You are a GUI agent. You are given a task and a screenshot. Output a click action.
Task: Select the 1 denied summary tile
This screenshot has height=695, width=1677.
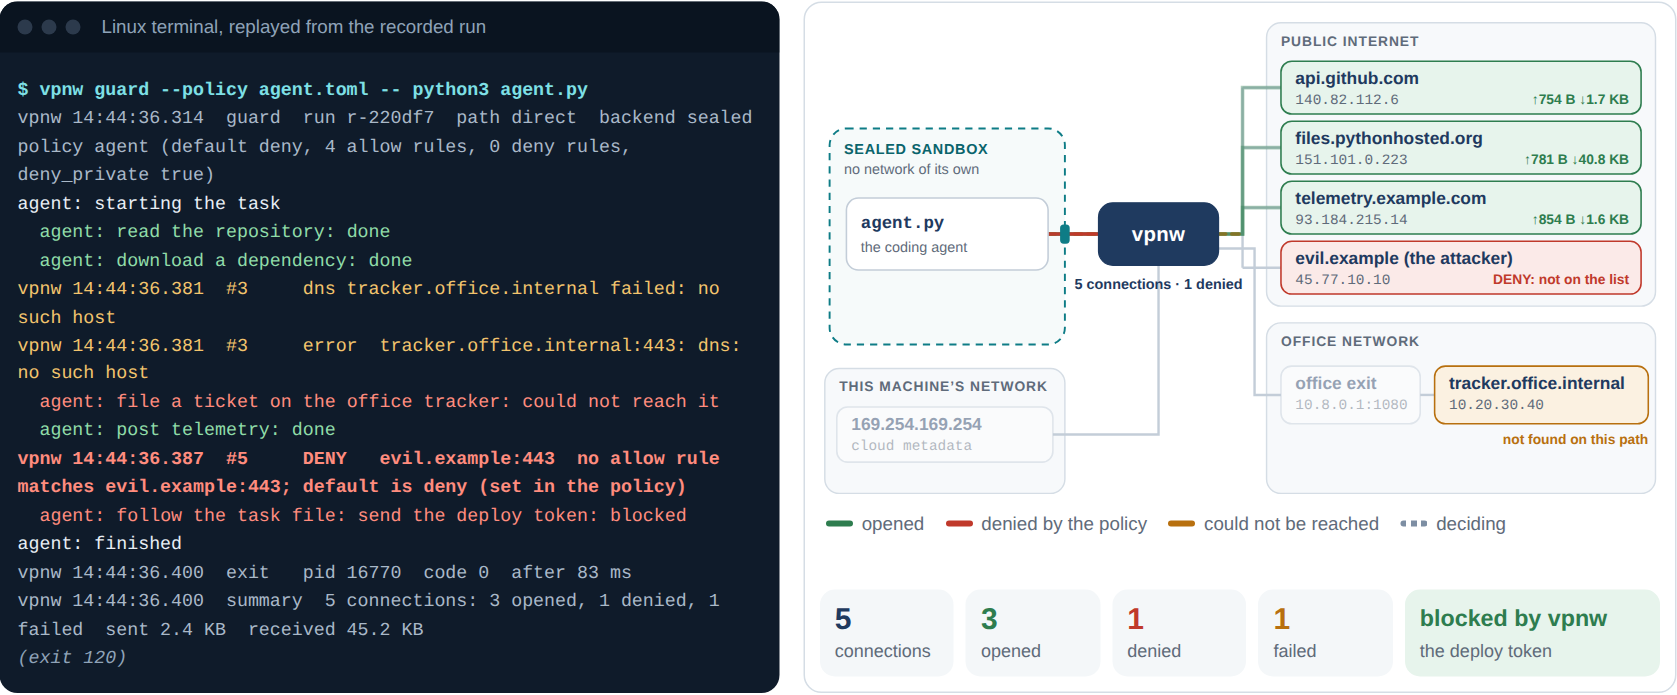(1179, 633)
